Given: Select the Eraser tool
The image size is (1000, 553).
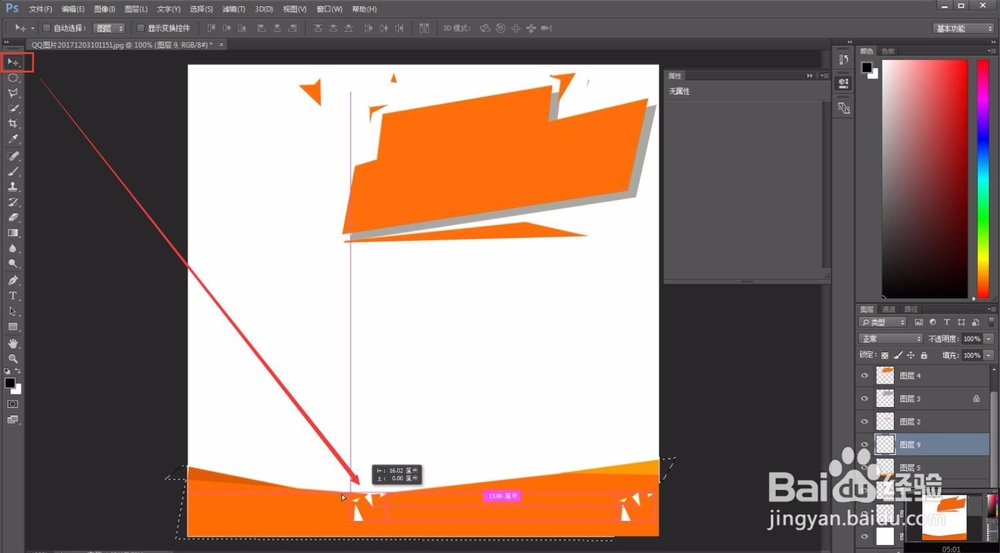Looking at the screenshot, I should (x=13, y=218).
